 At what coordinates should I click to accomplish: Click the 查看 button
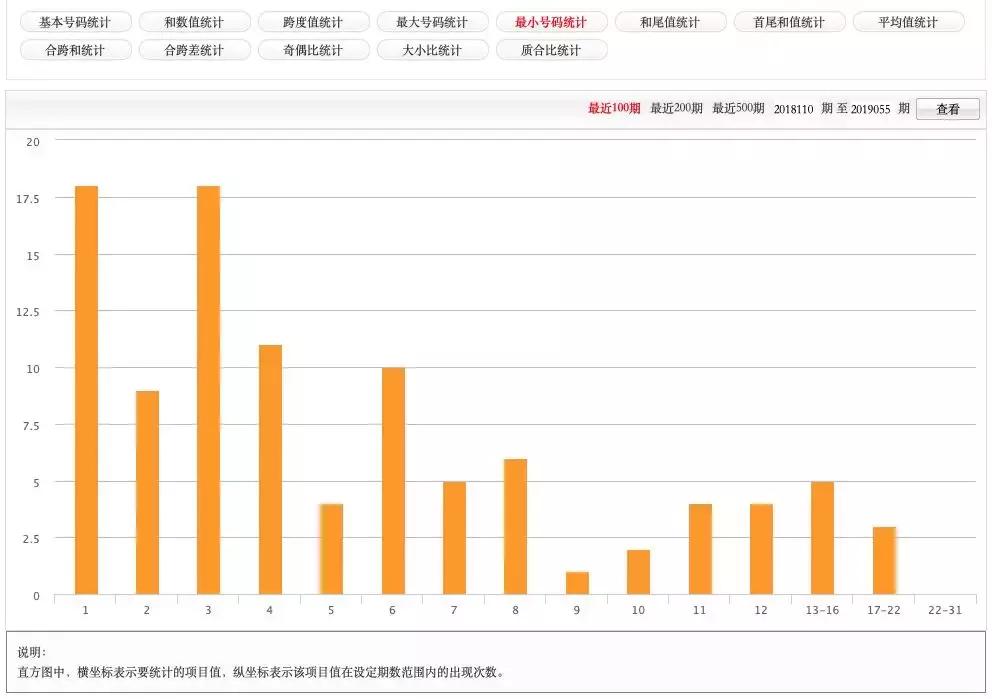pyautogui.click(x=948, y=109)
